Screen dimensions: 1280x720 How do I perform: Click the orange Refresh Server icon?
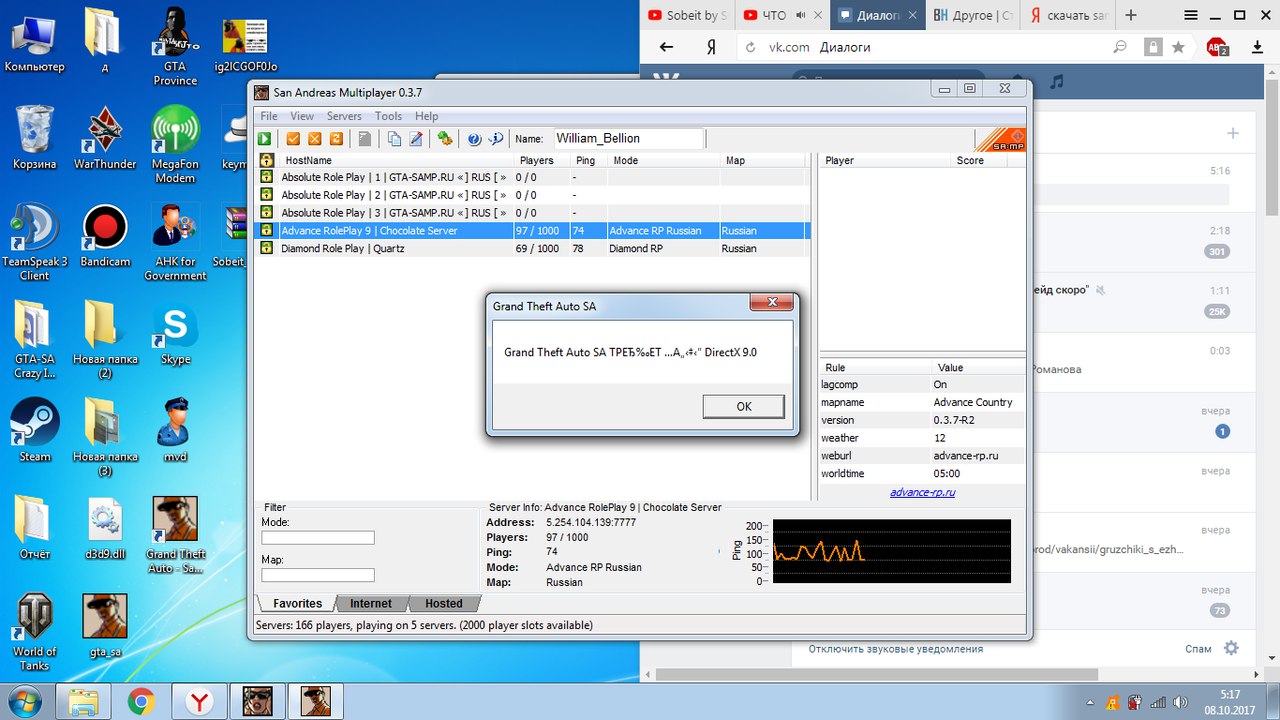[336, 139]
